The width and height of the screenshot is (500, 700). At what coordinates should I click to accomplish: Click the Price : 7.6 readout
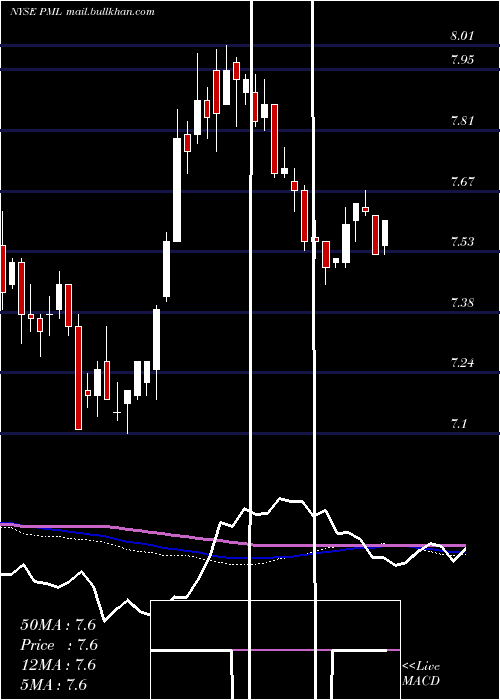[x=59, y=645]
